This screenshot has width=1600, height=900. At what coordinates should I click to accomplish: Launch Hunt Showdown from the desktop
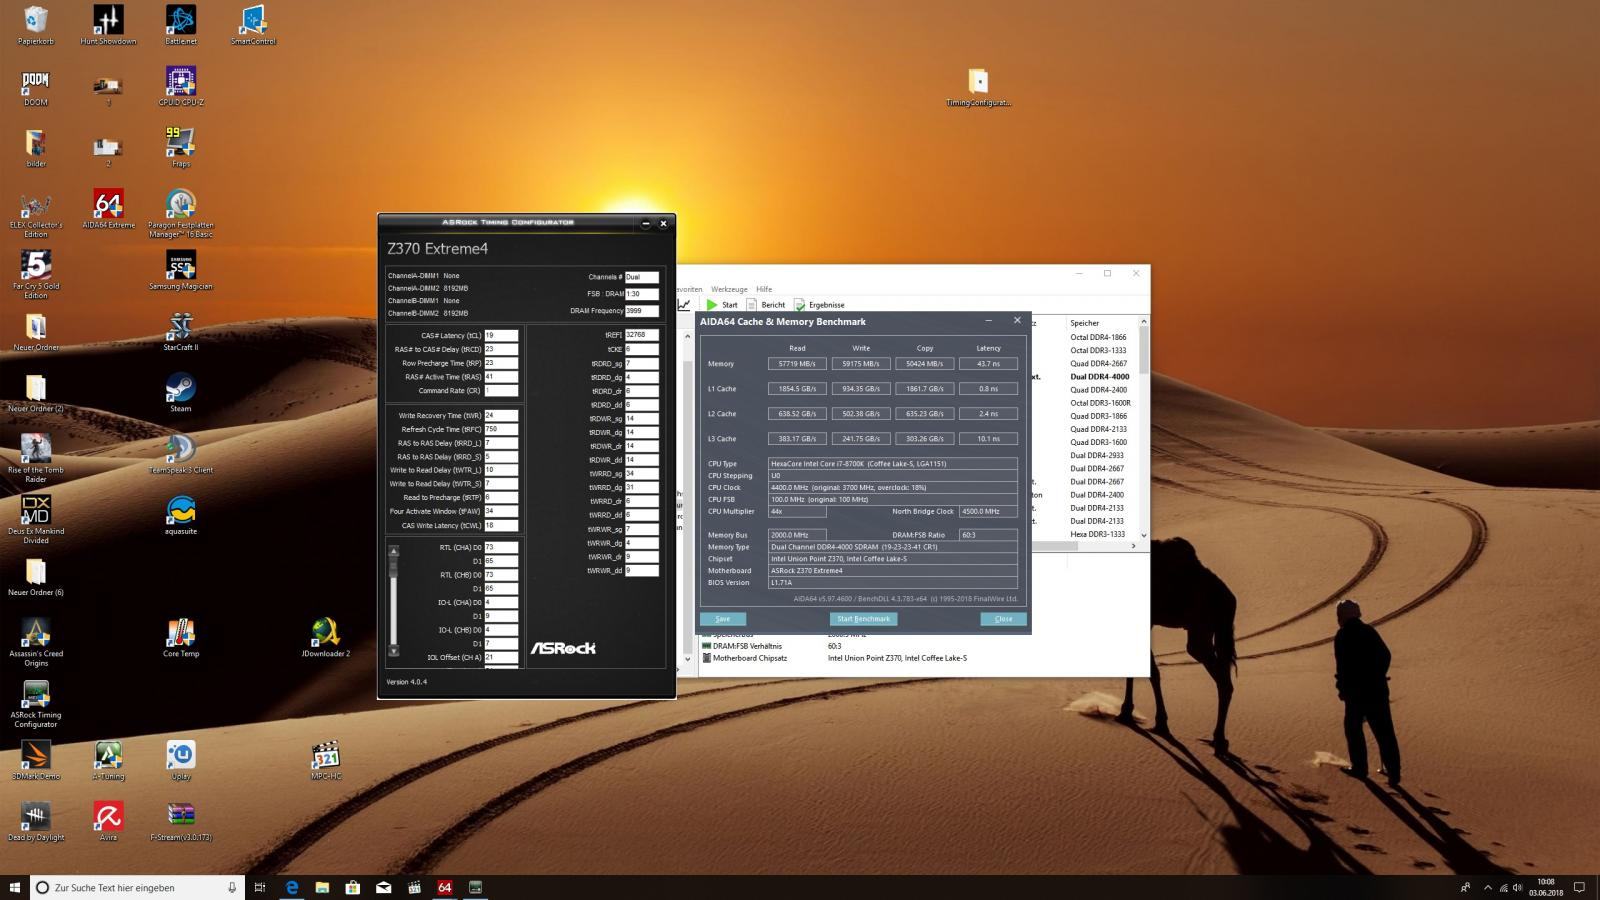(108, 25)
